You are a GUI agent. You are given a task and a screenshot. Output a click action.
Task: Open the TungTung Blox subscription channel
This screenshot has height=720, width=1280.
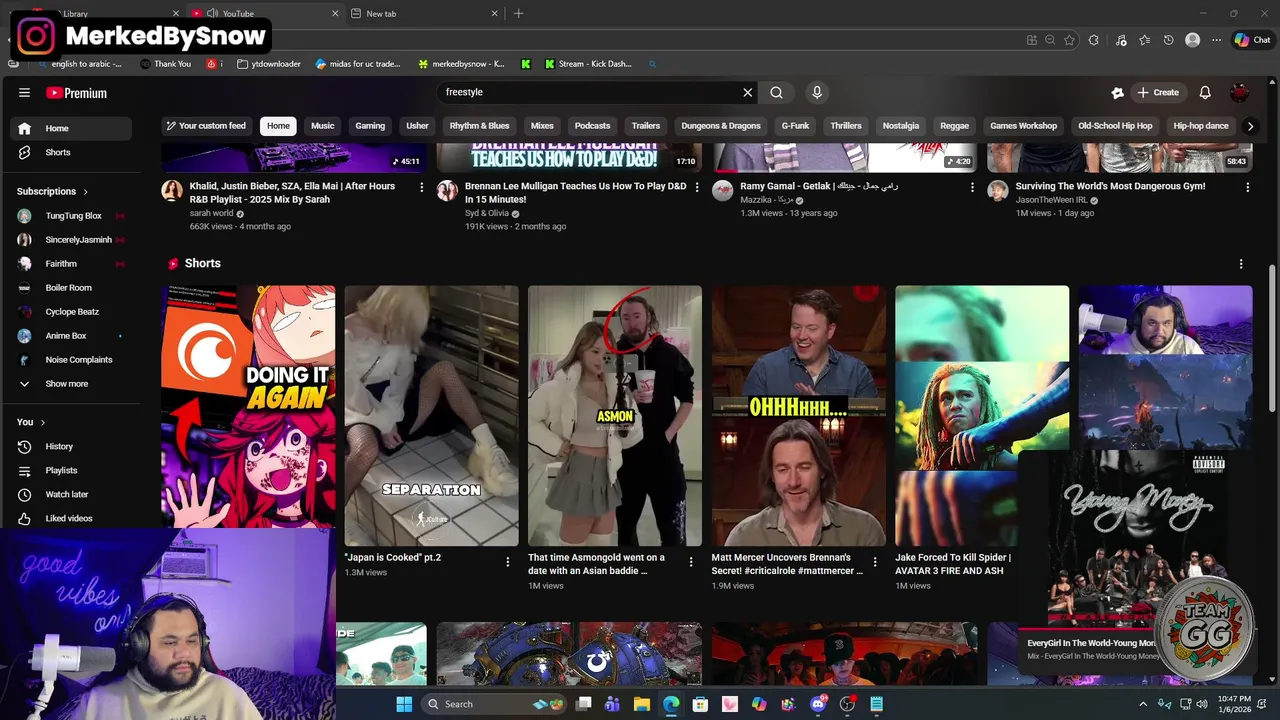click(71, 216)
